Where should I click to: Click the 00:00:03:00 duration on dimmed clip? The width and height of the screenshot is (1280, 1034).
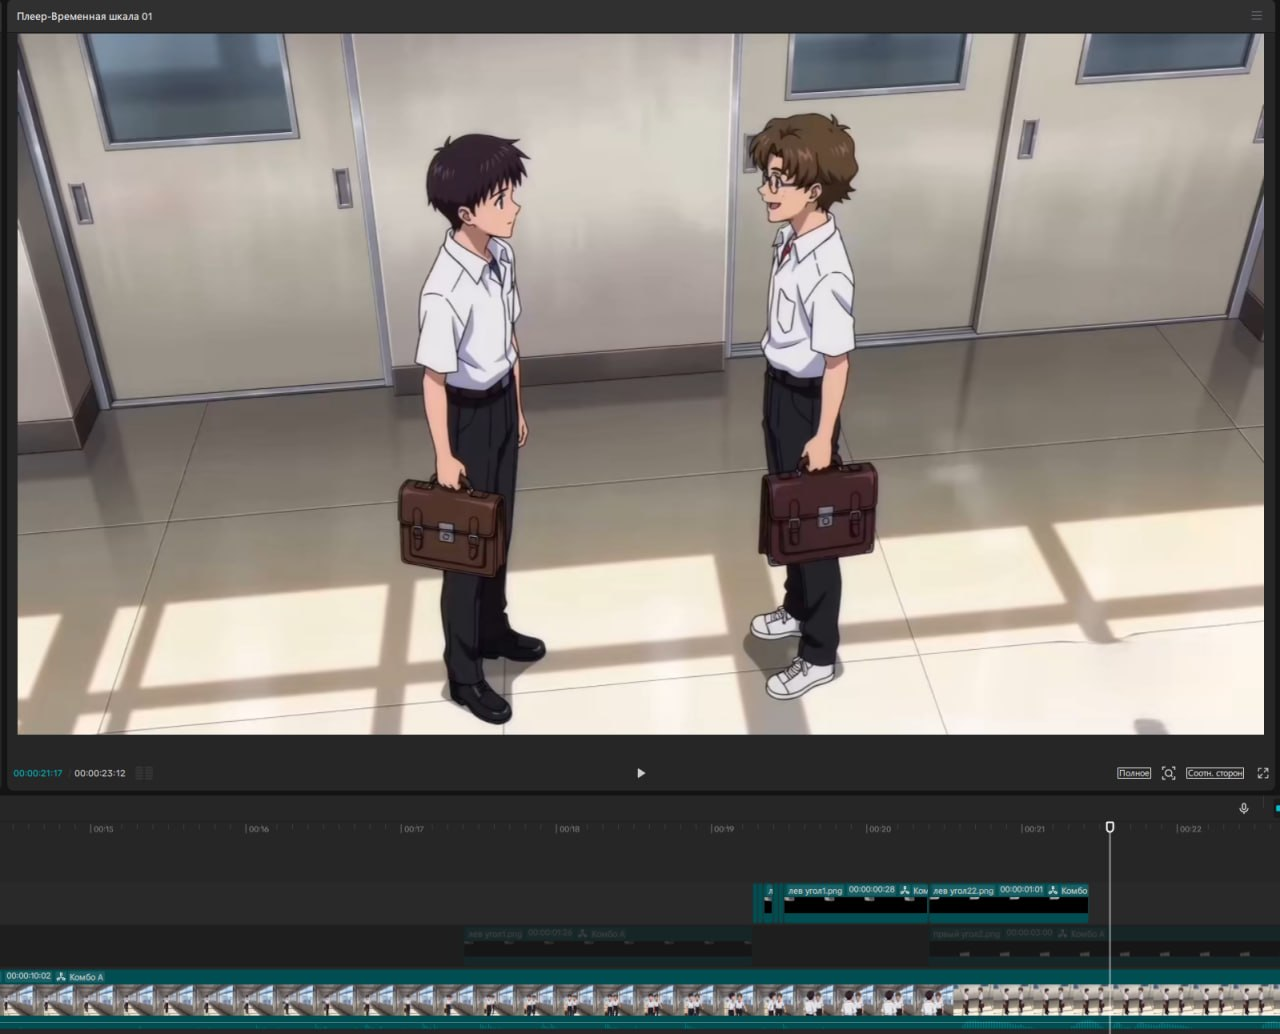coord(1029,933)
